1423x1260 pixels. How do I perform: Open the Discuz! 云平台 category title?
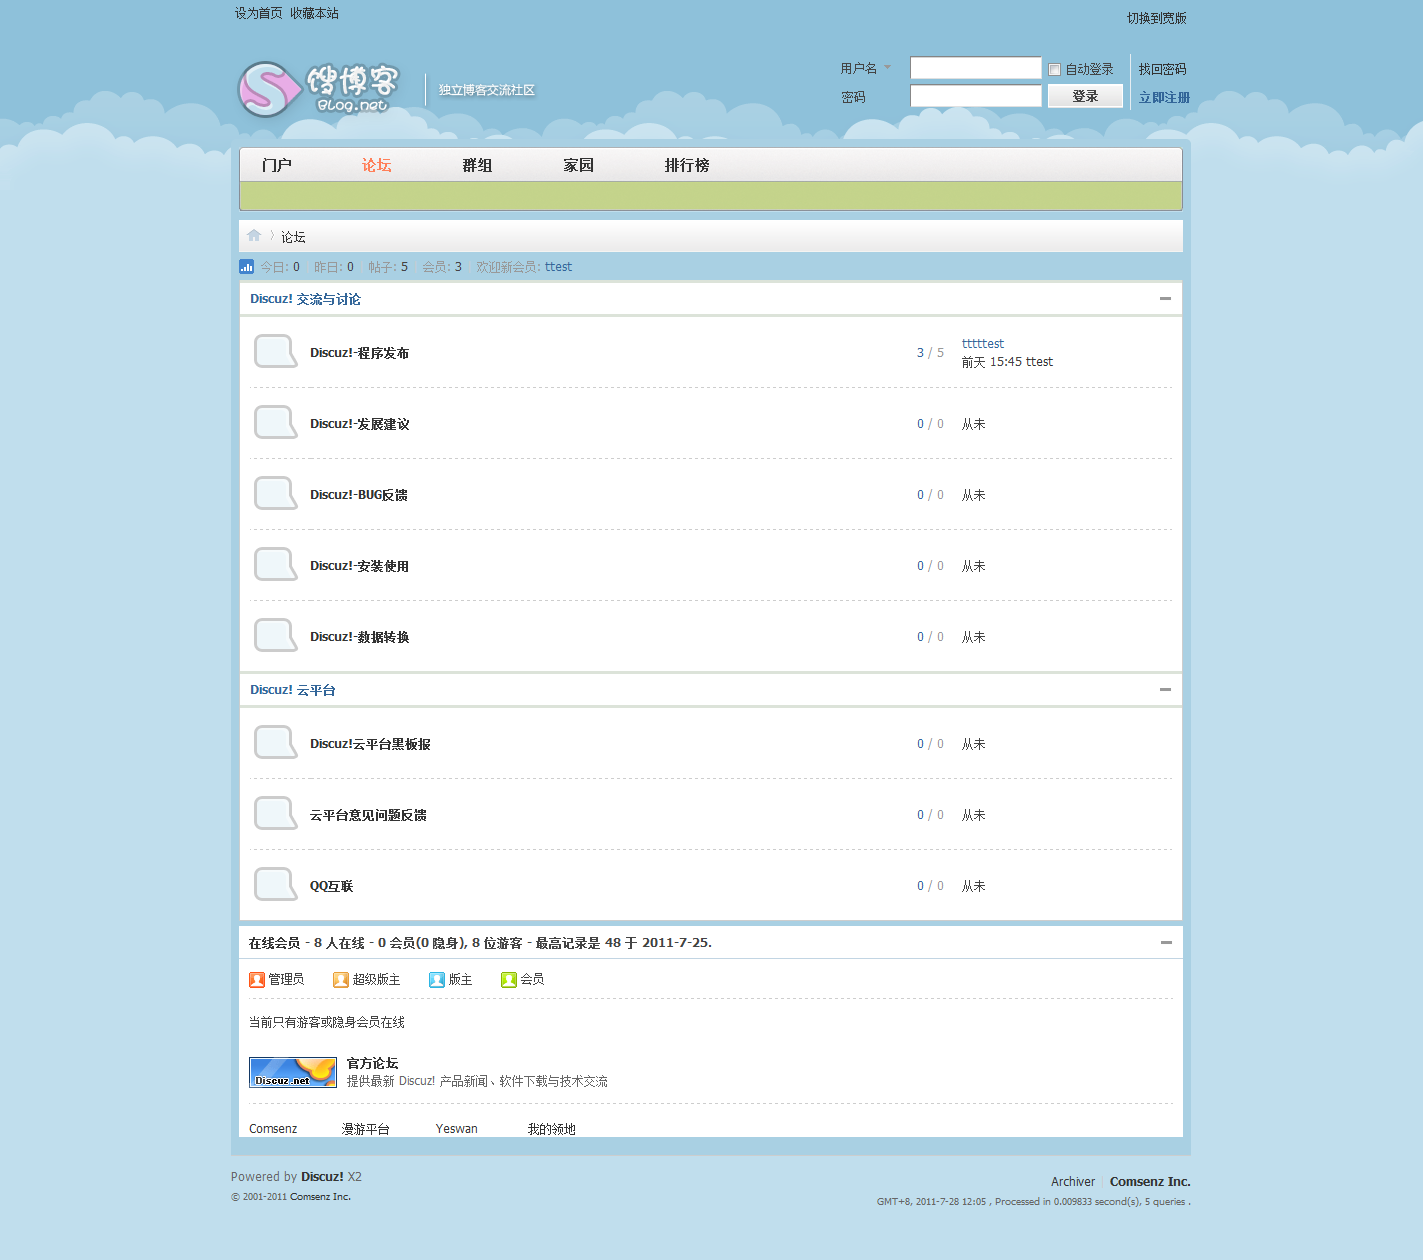[x=293, y=690]
